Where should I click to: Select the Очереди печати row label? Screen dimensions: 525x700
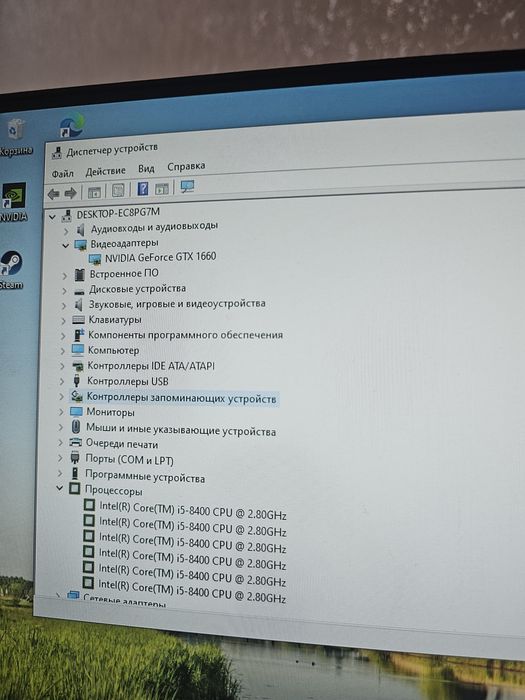pyautogui.click(x=121, y=444)
